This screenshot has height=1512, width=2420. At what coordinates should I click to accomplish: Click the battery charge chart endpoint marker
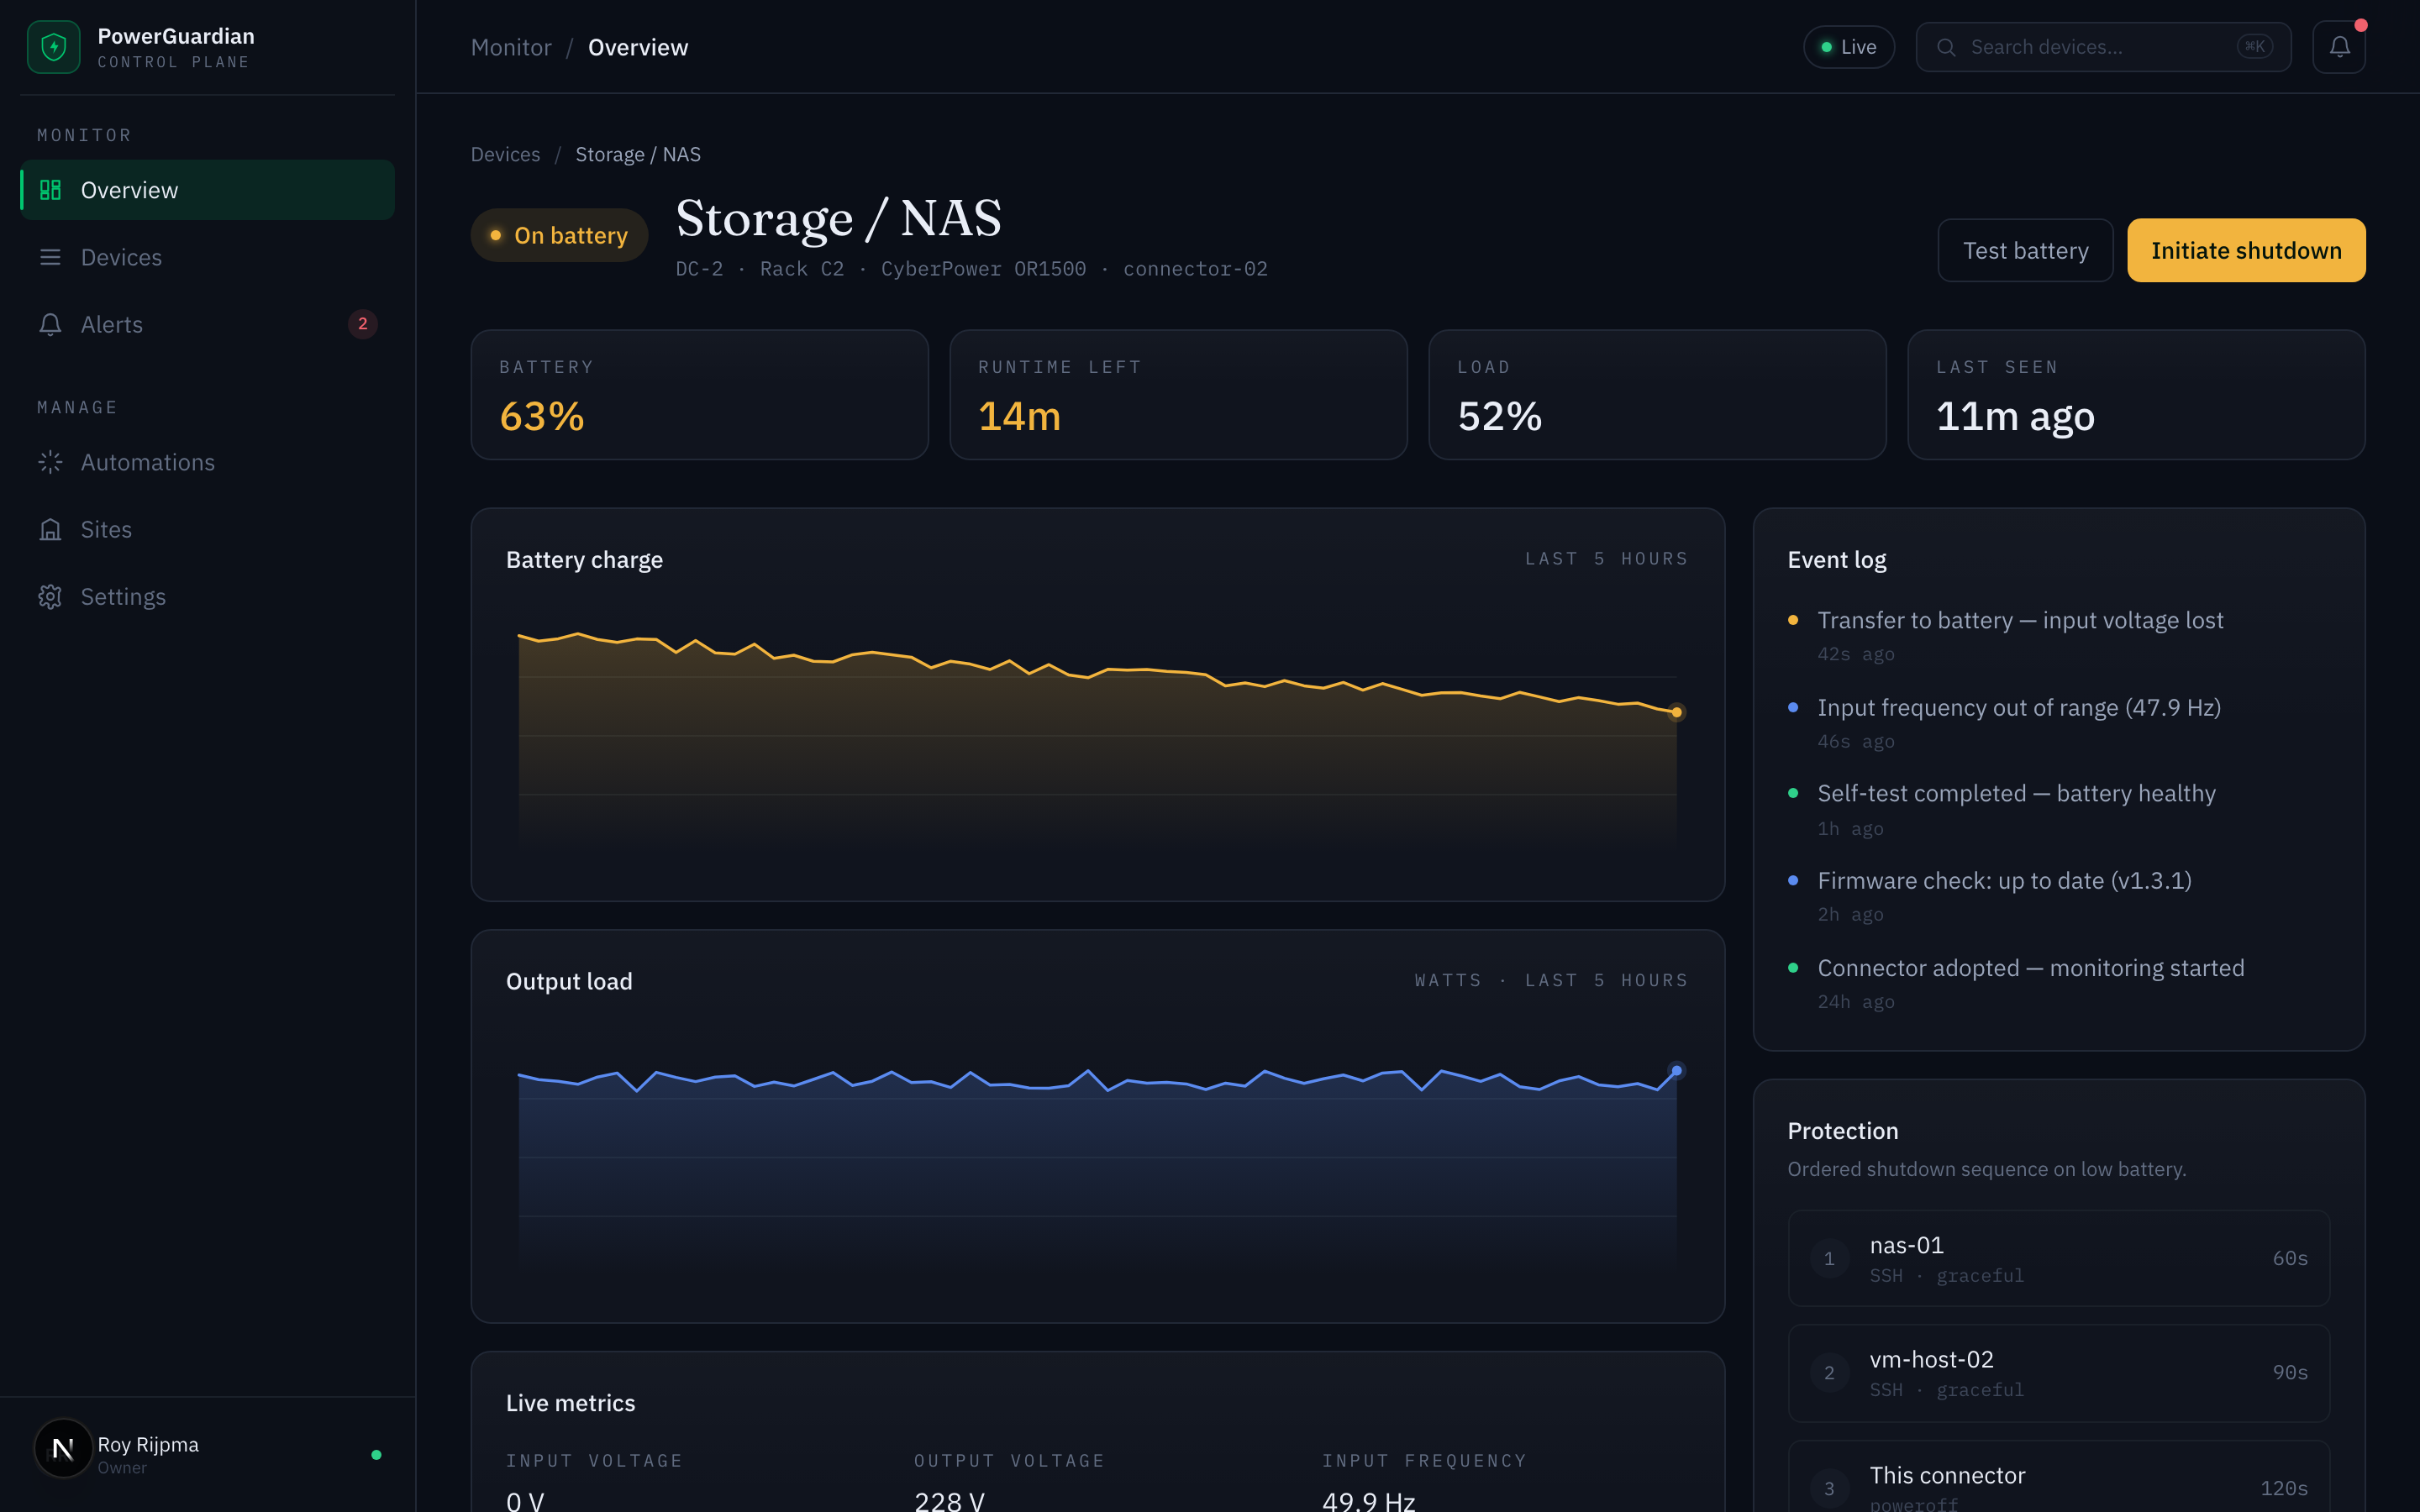coord(1677,712)
